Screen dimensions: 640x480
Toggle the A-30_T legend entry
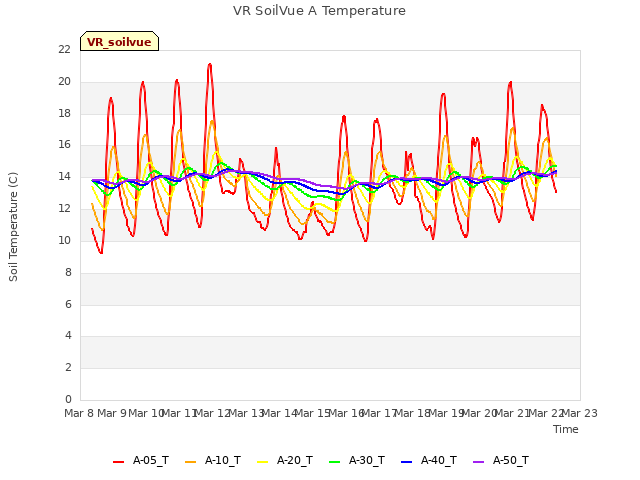[357, 460]
